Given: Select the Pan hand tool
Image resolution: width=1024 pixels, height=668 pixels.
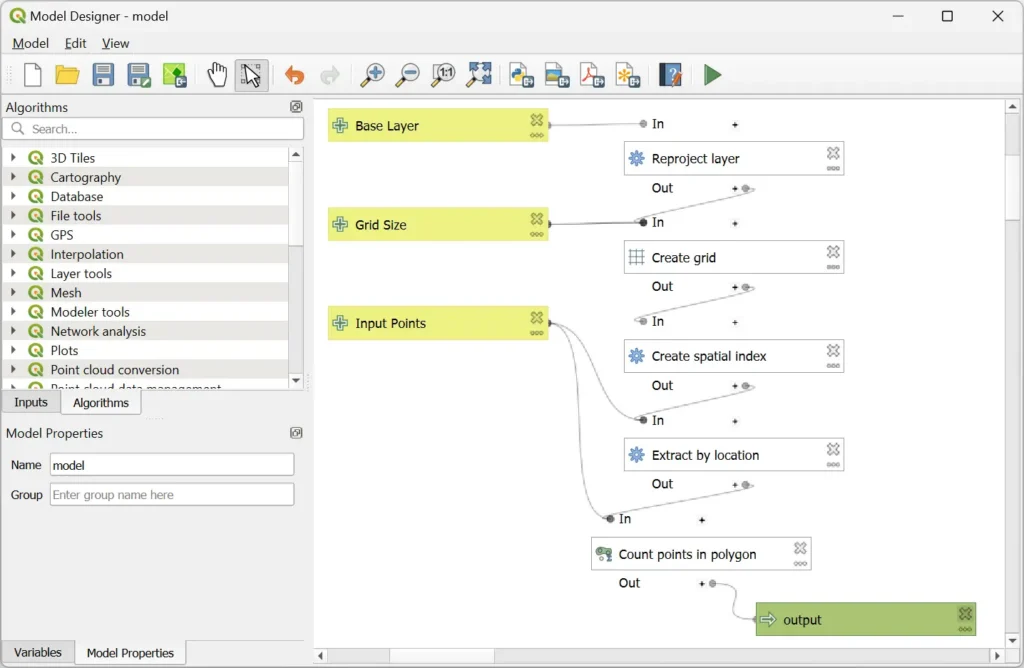Looking at the screenshot, I should click(x=217, y=75).
